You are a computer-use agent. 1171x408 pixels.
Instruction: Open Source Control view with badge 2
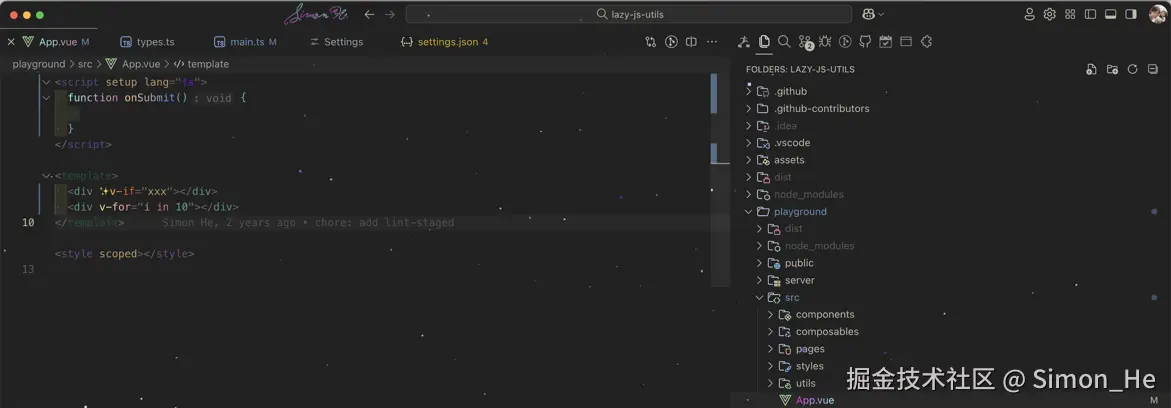[x=805, y=42]
